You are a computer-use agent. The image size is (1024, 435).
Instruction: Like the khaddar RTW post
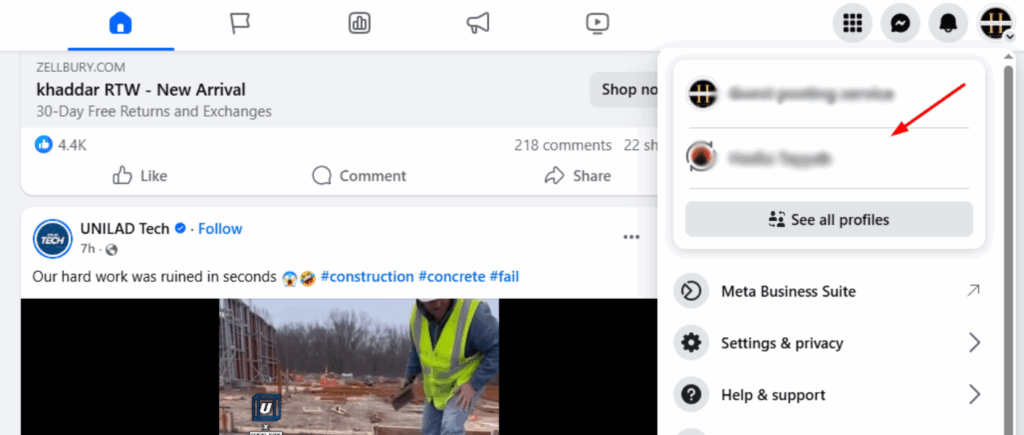click(x=140, y=176)
